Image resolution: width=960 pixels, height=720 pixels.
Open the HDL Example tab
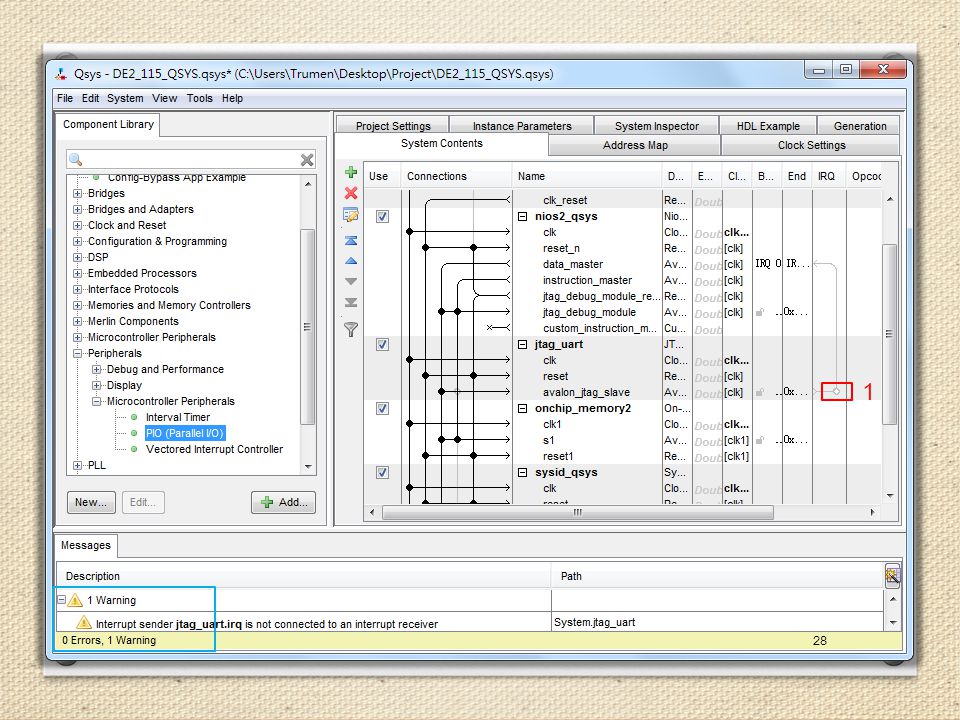[x=768, y=126]
